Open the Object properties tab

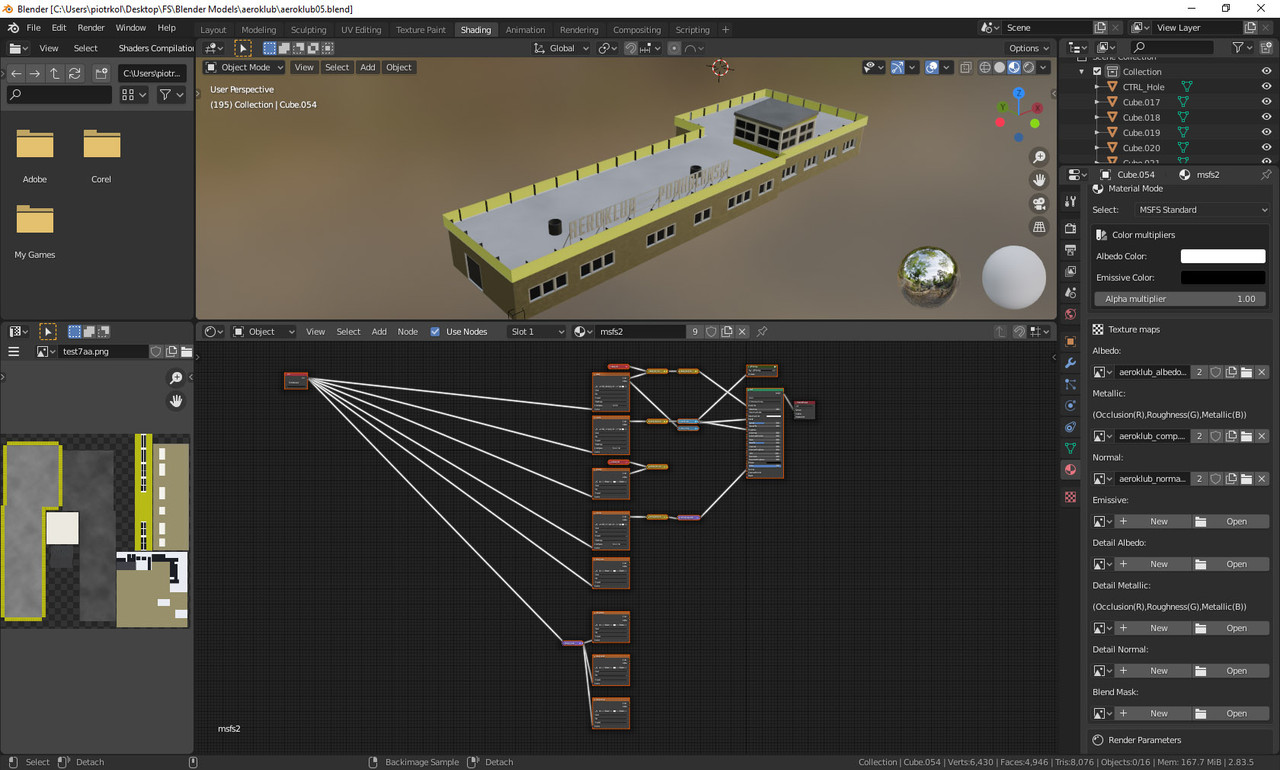1070,341
